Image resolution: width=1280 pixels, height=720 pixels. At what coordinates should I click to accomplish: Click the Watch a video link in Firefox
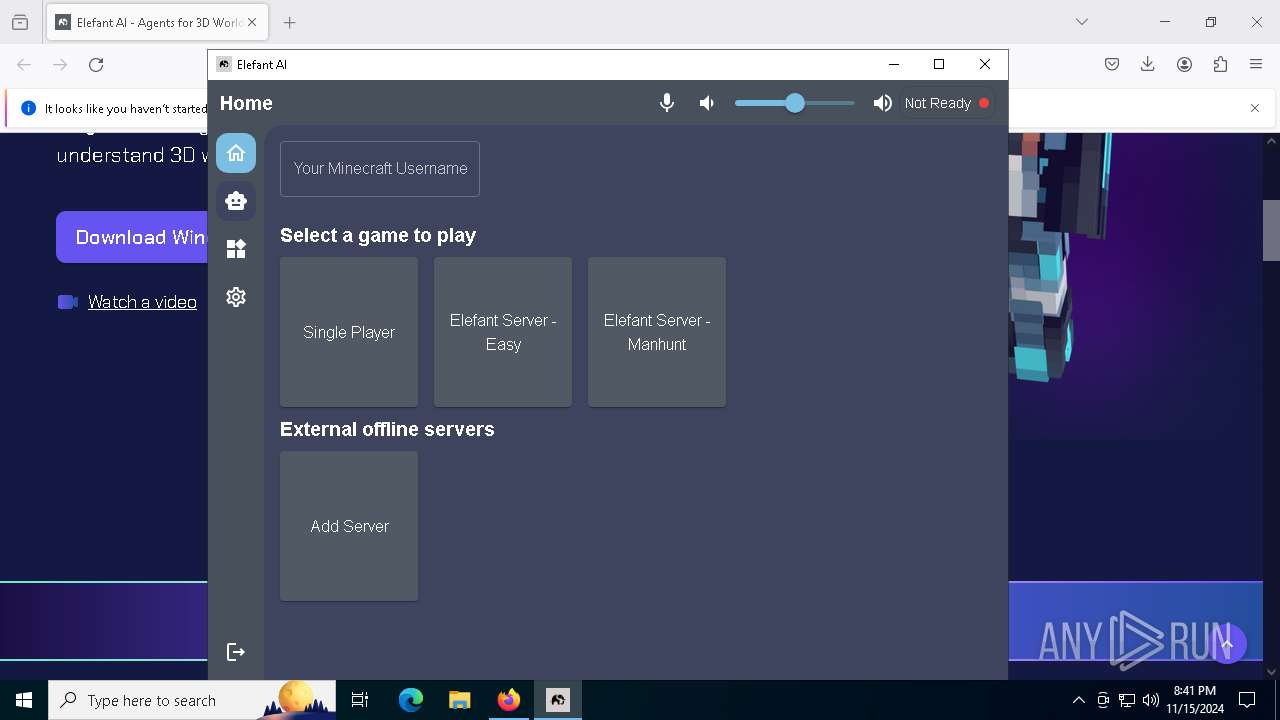142,302
